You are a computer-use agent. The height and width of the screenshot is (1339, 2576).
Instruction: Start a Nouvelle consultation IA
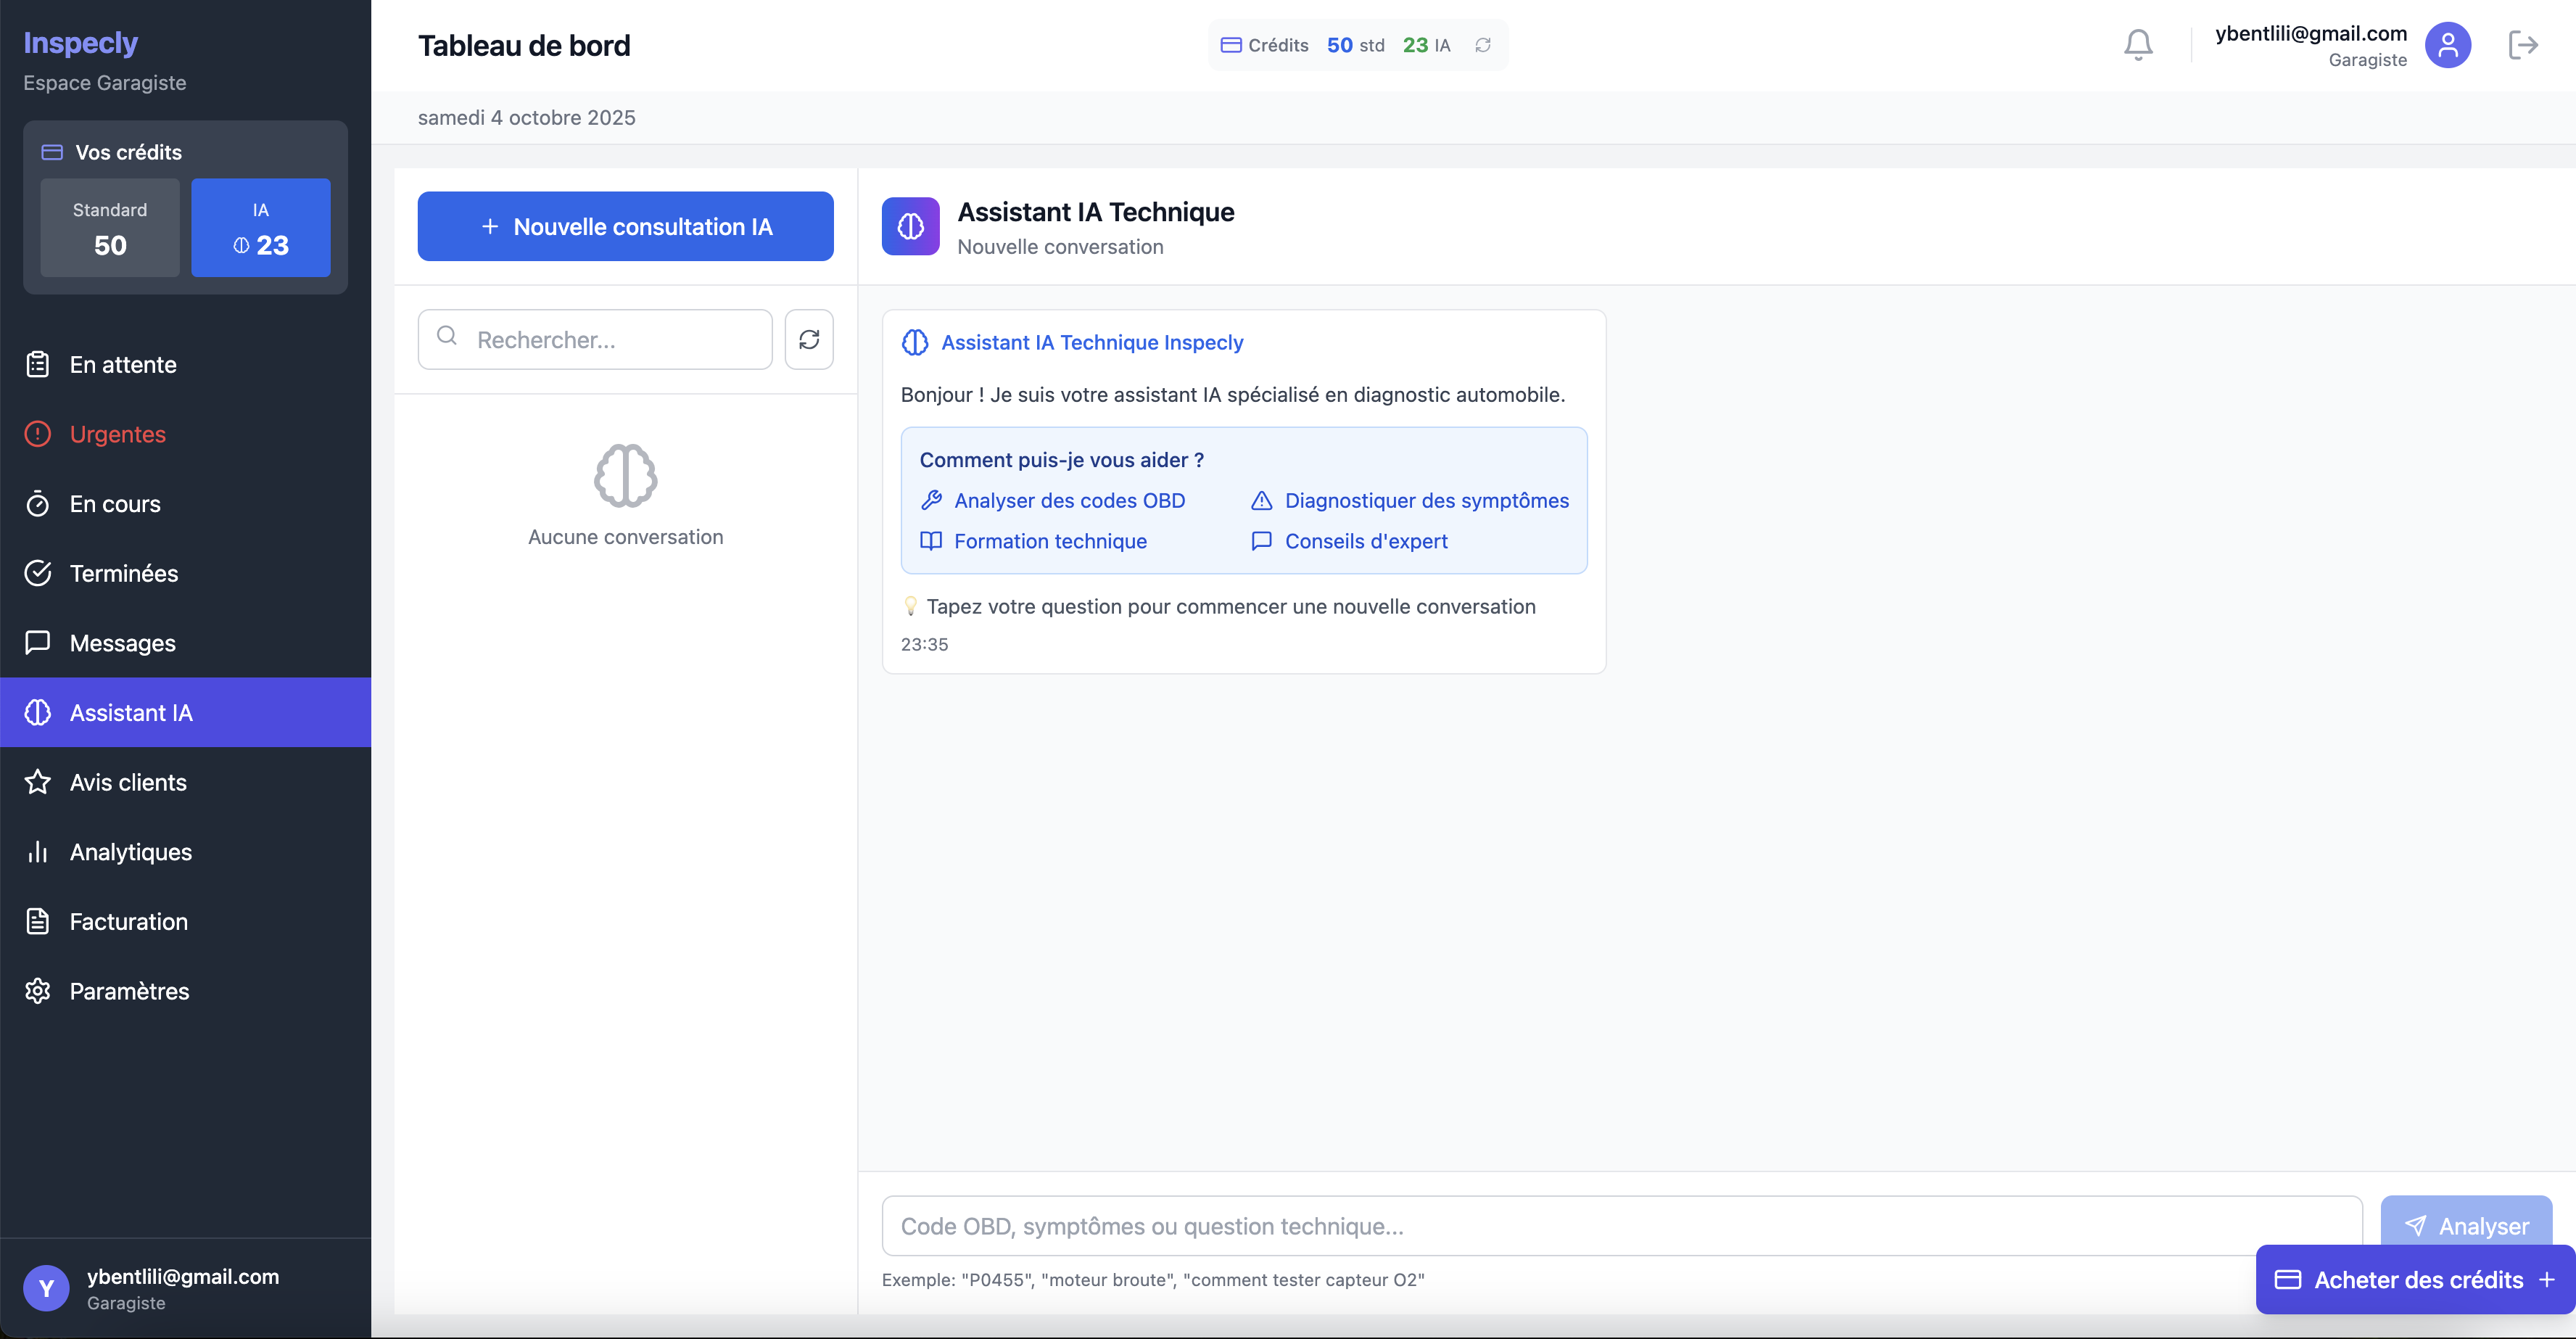(x=625, y=227)
